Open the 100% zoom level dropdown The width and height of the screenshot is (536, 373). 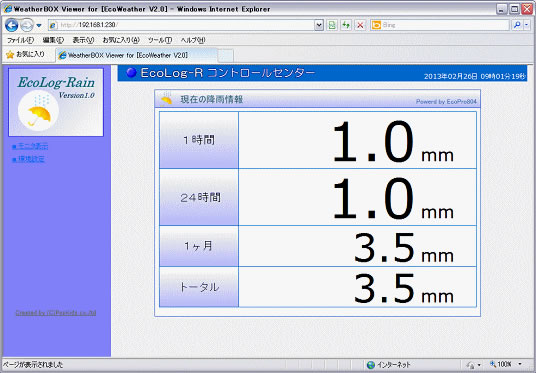click(506, 364)
